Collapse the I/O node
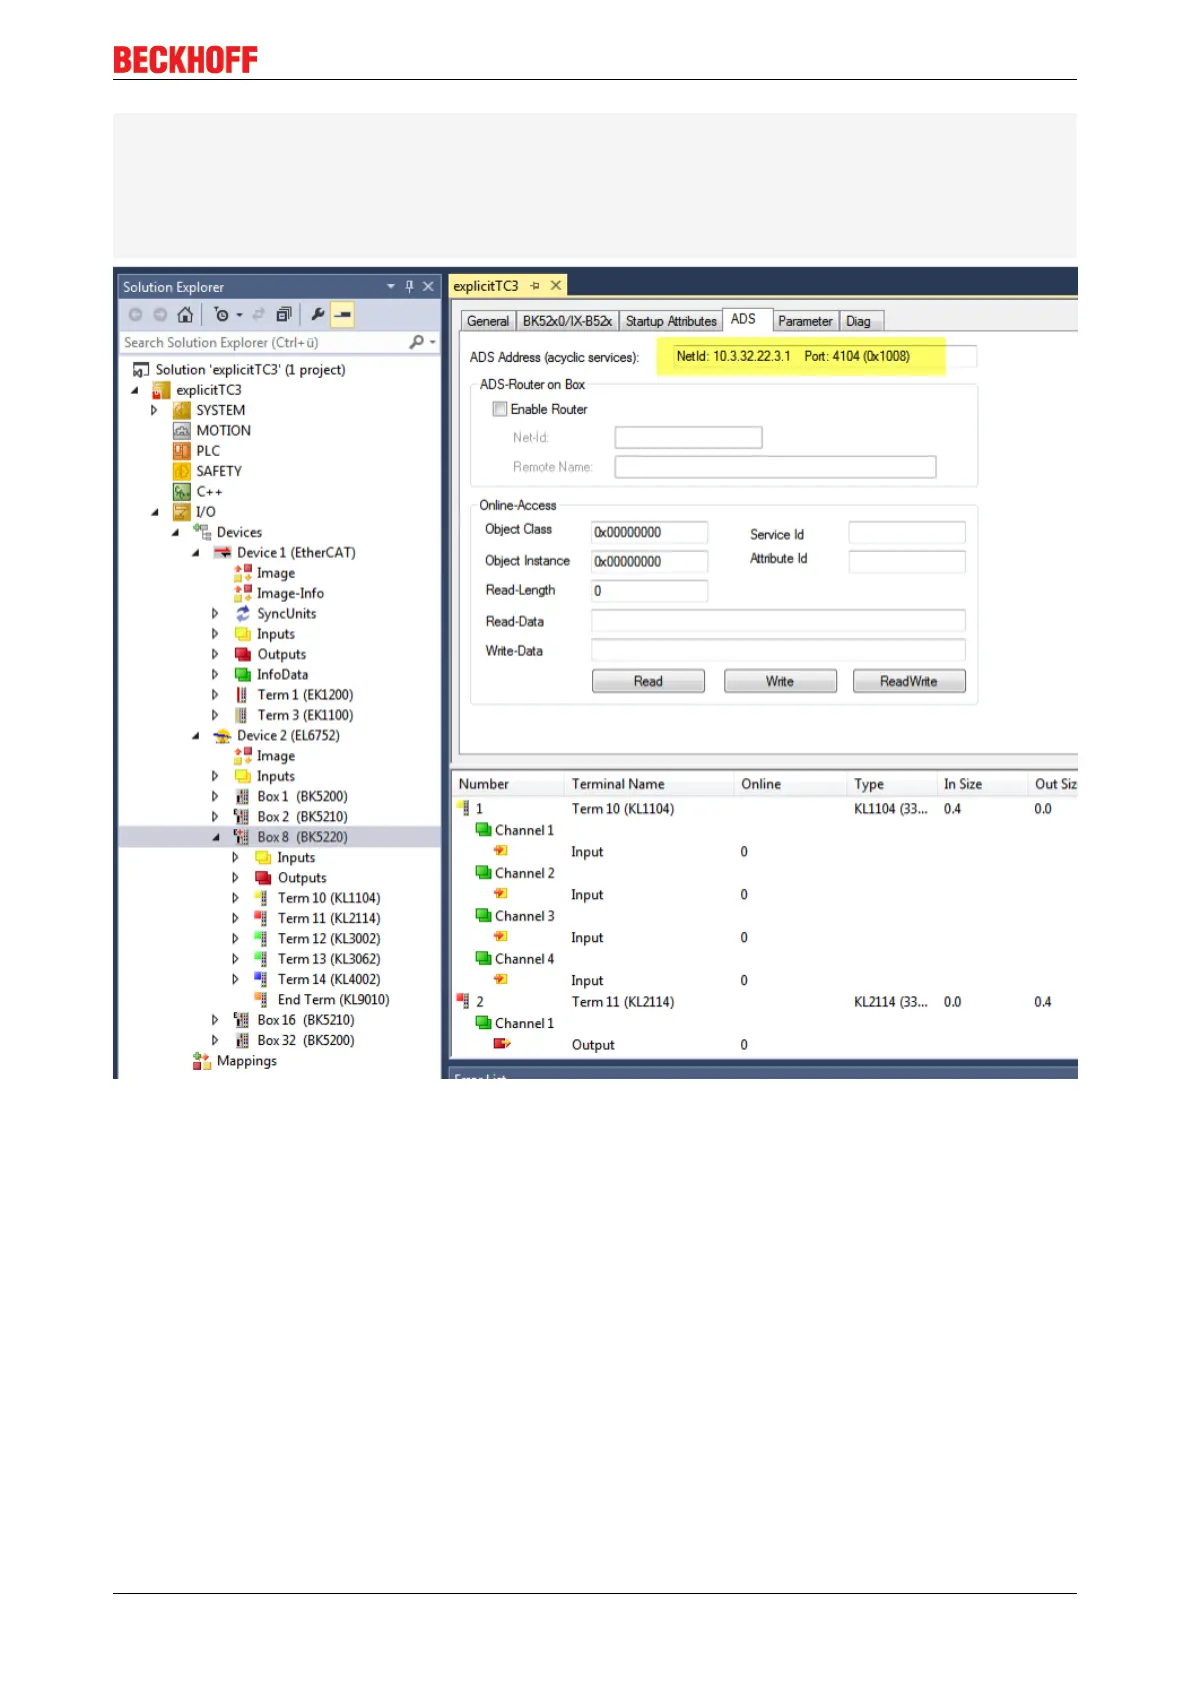This screenshot has width=1191, height=1684. pyautogui.click(x=155, y=512)
